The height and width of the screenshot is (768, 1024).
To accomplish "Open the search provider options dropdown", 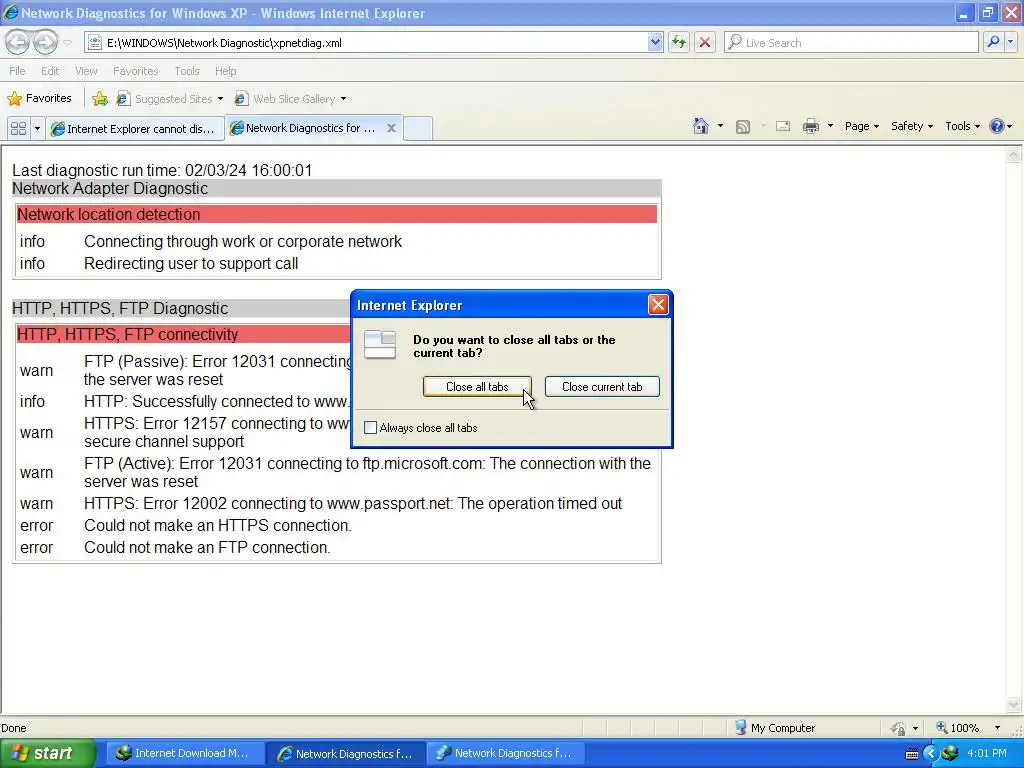I will tap(1011, 42).
